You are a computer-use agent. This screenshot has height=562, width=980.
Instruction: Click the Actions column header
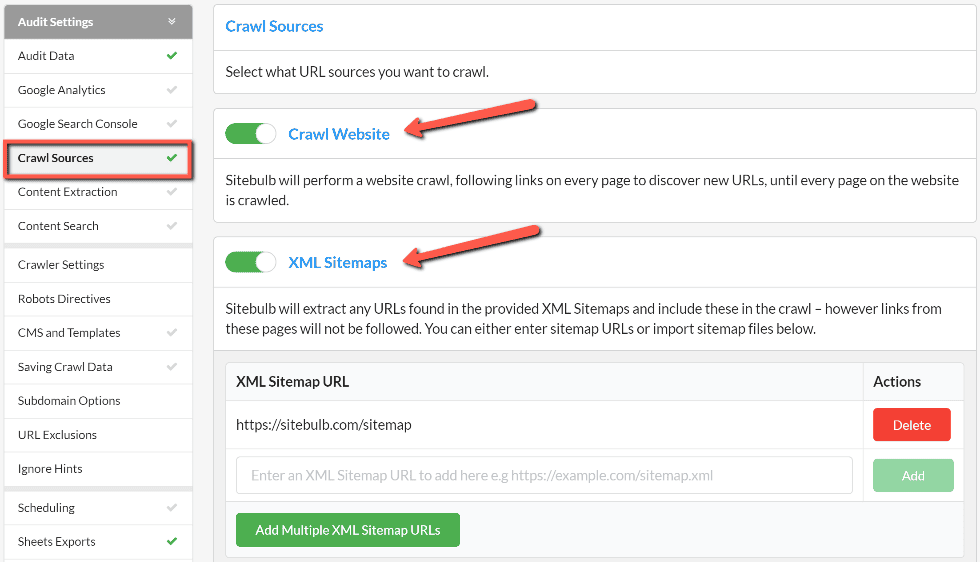[x=897, y=381]
